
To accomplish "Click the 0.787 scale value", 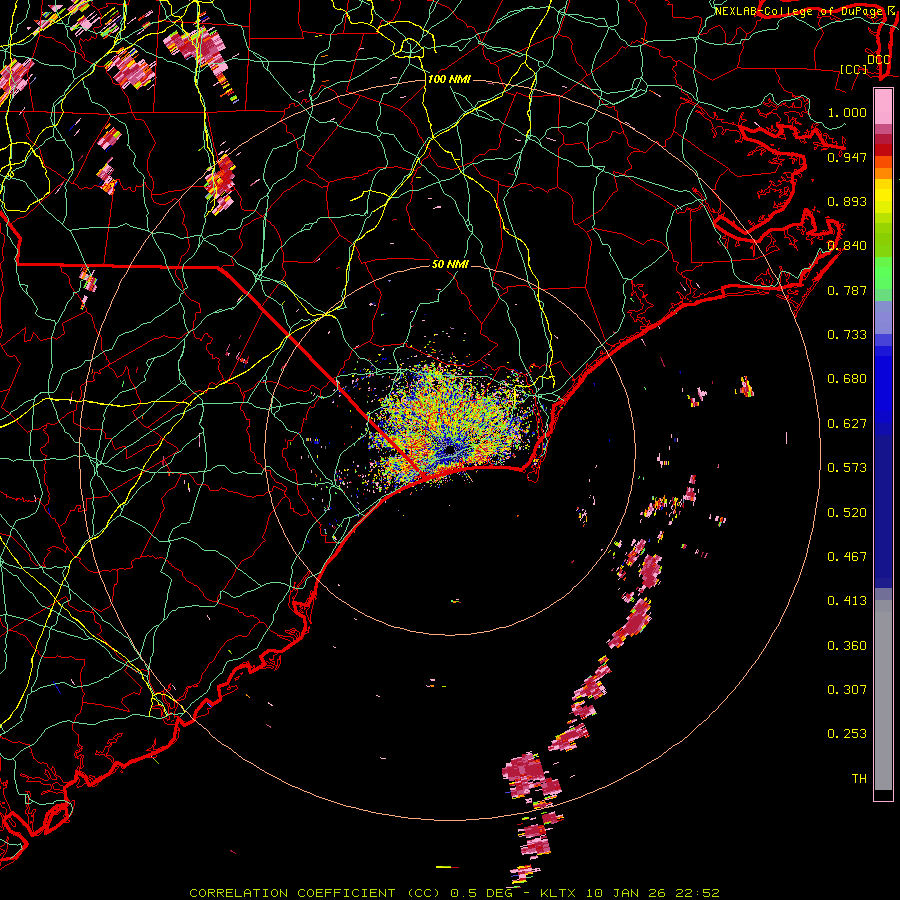I will click(x=847, y=290).
